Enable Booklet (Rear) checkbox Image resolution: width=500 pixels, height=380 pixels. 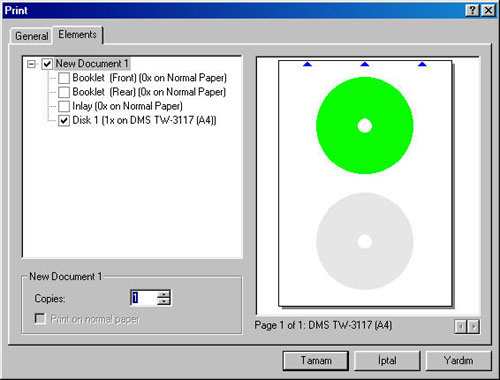(x=64, y=92)
